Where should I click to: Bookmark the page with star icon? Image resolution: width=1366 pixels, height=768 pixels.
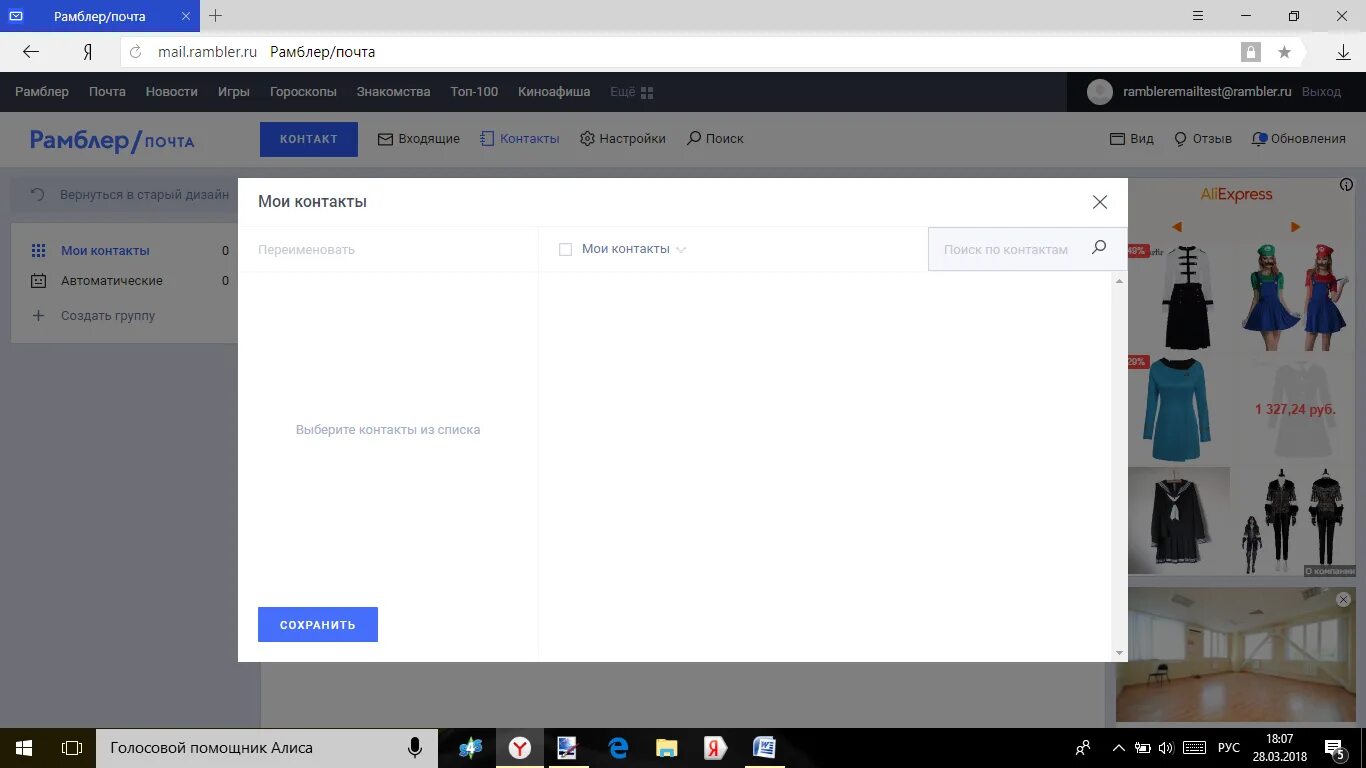(x=1285, y=52)
